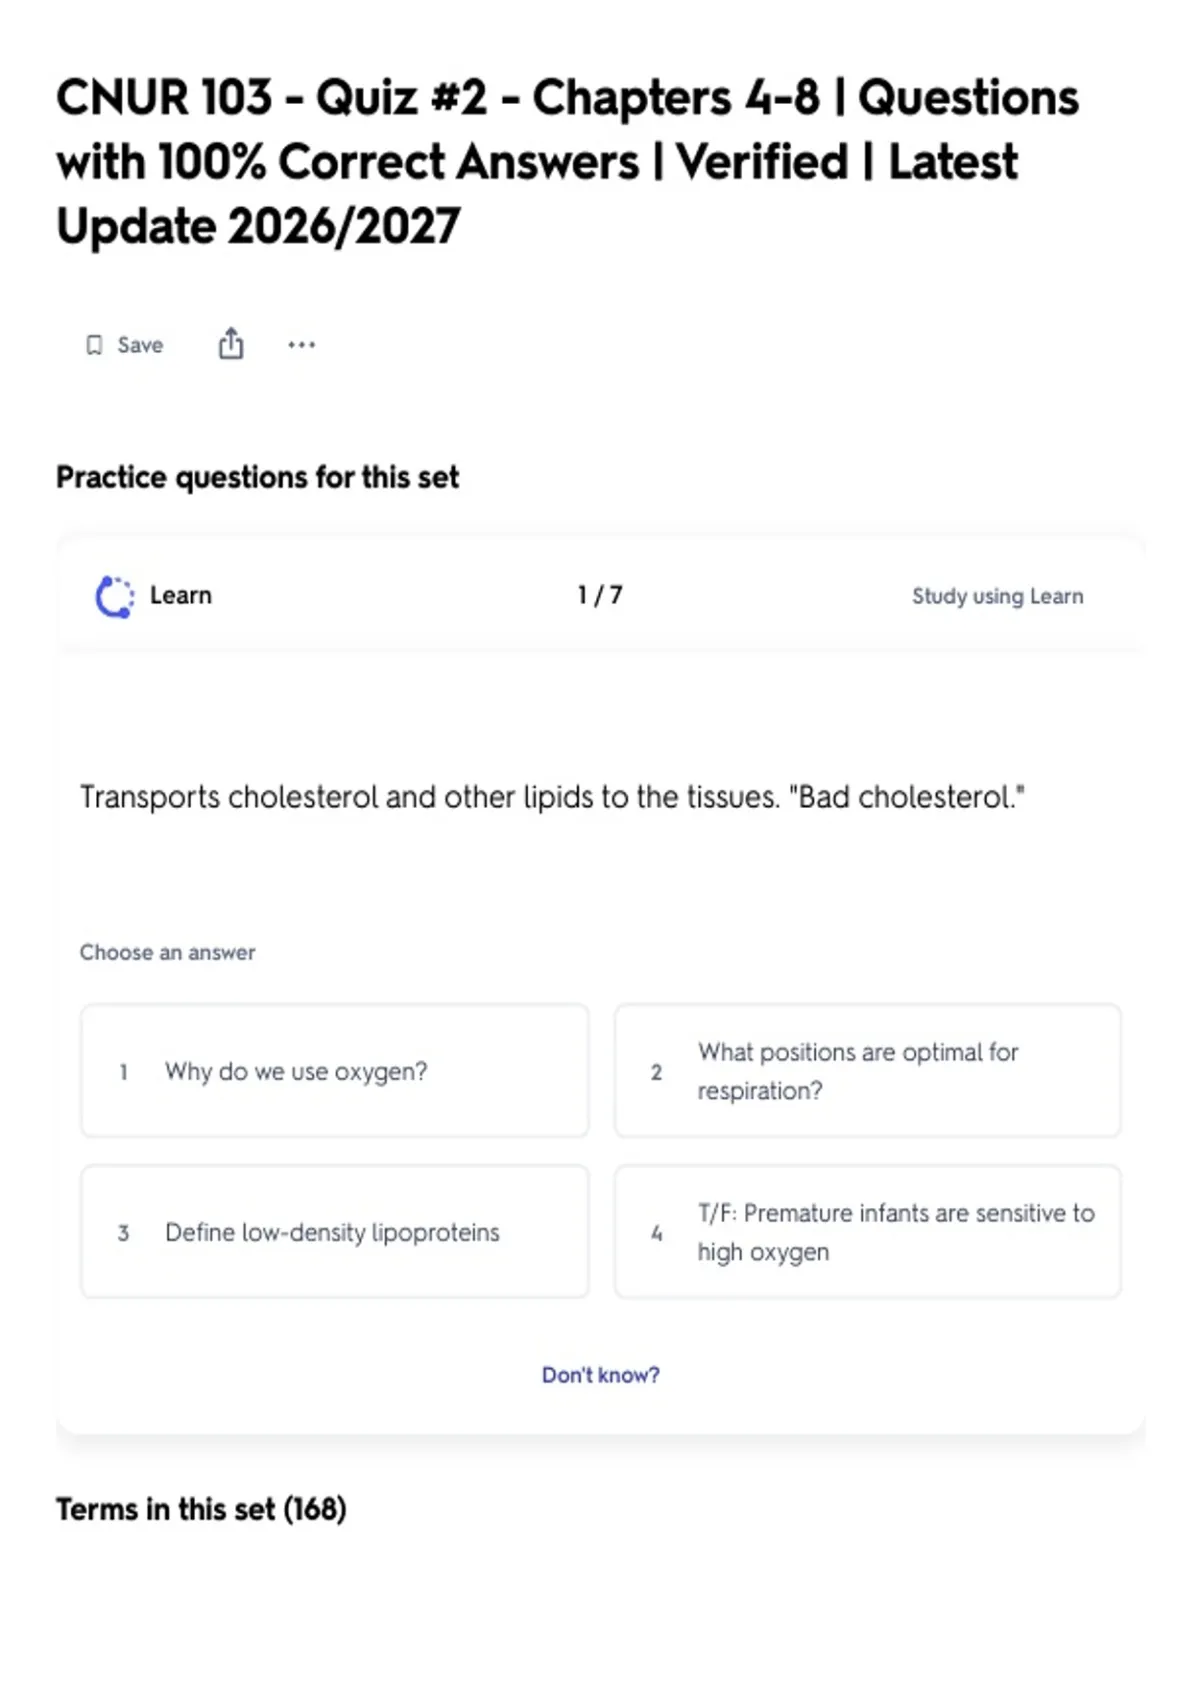Click the Save label

140,345
